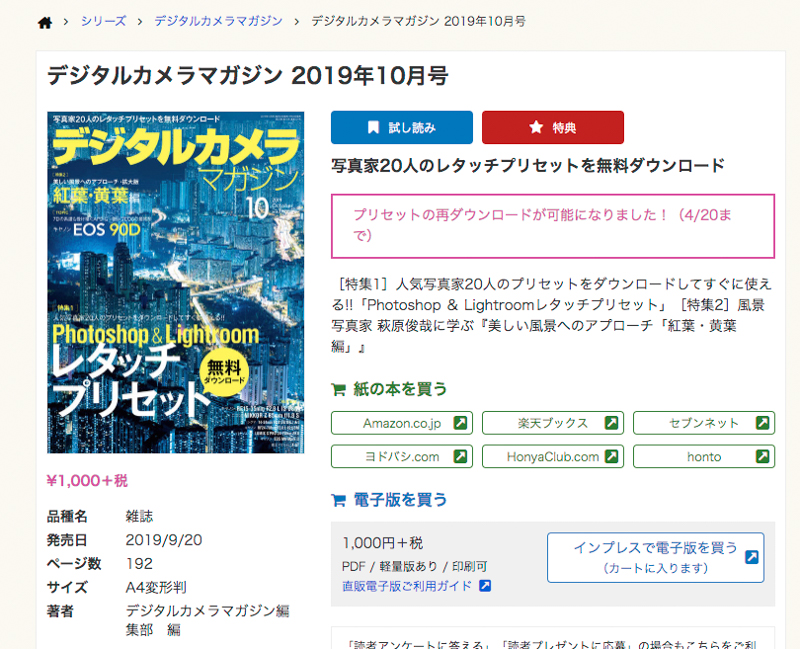
Task: Click the 試し読み blue button
Action: pos(402,128)
